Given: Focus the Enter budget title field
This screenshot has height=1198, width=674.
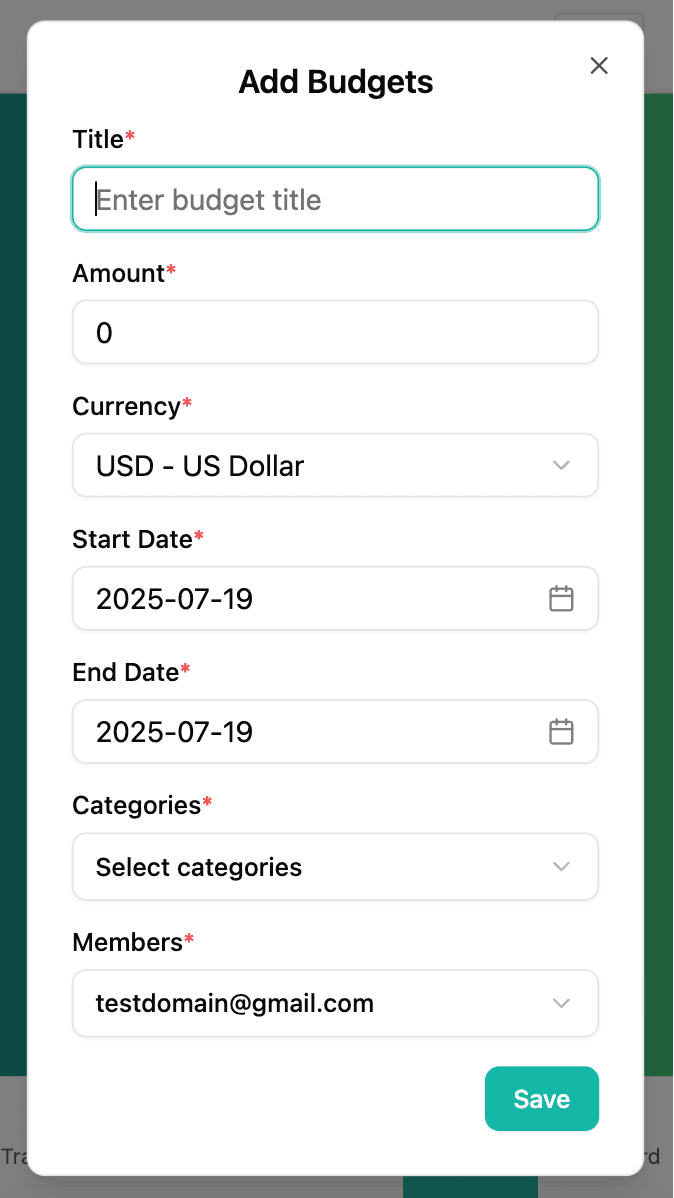Looking at the screenshot, I should point(335,199).
